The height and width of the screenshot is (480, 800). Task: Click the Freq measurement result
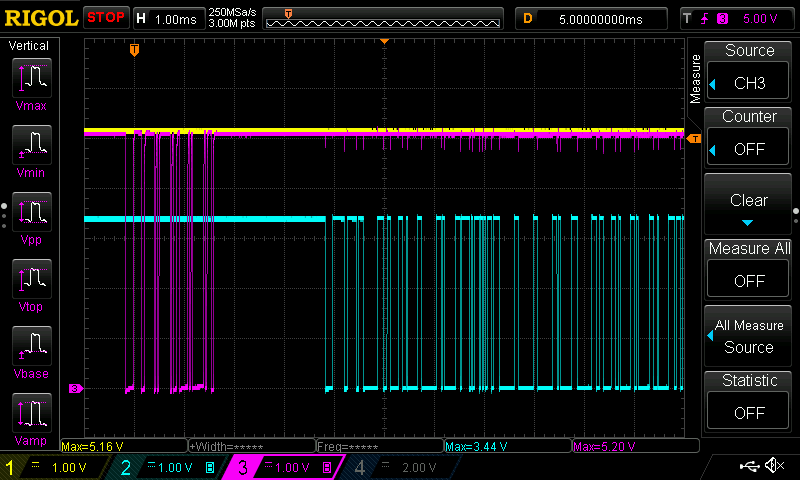pos(380,446)
